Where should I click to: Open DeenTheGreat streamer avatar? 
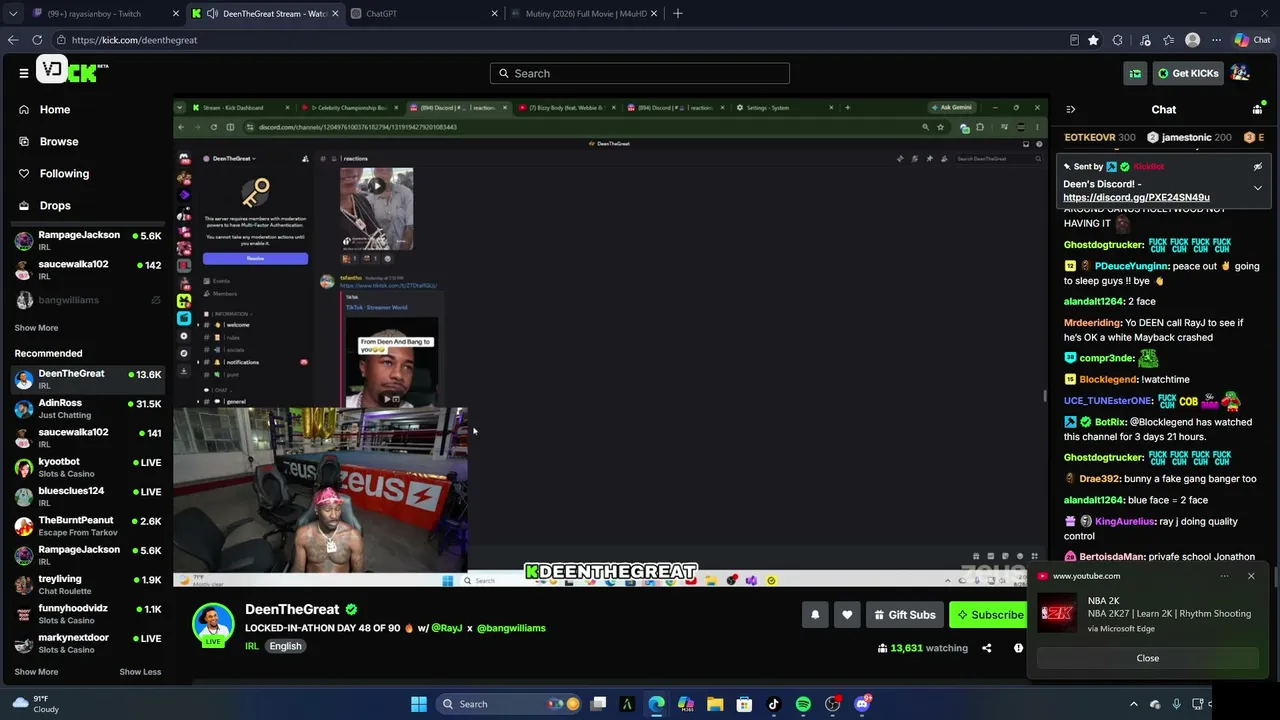[x=212, y=625]
